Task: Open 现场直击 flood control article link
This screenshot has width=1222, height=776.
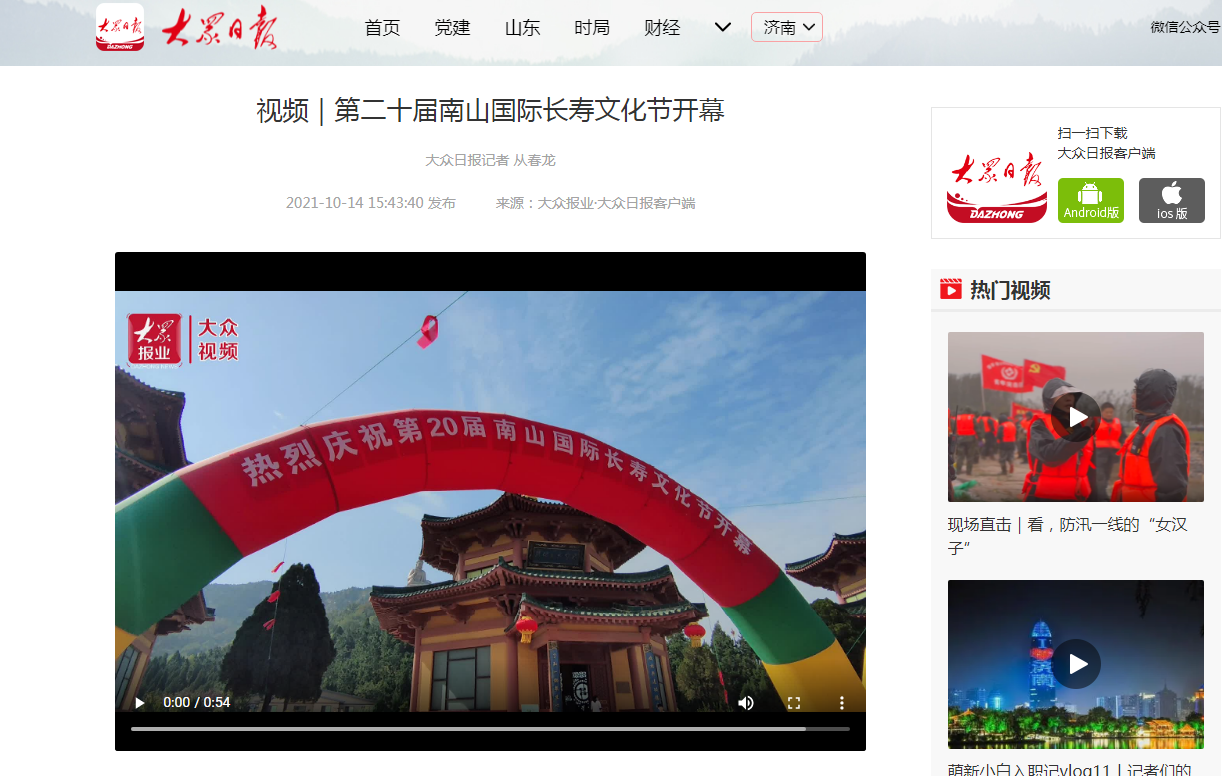Action: point(1067,536)
